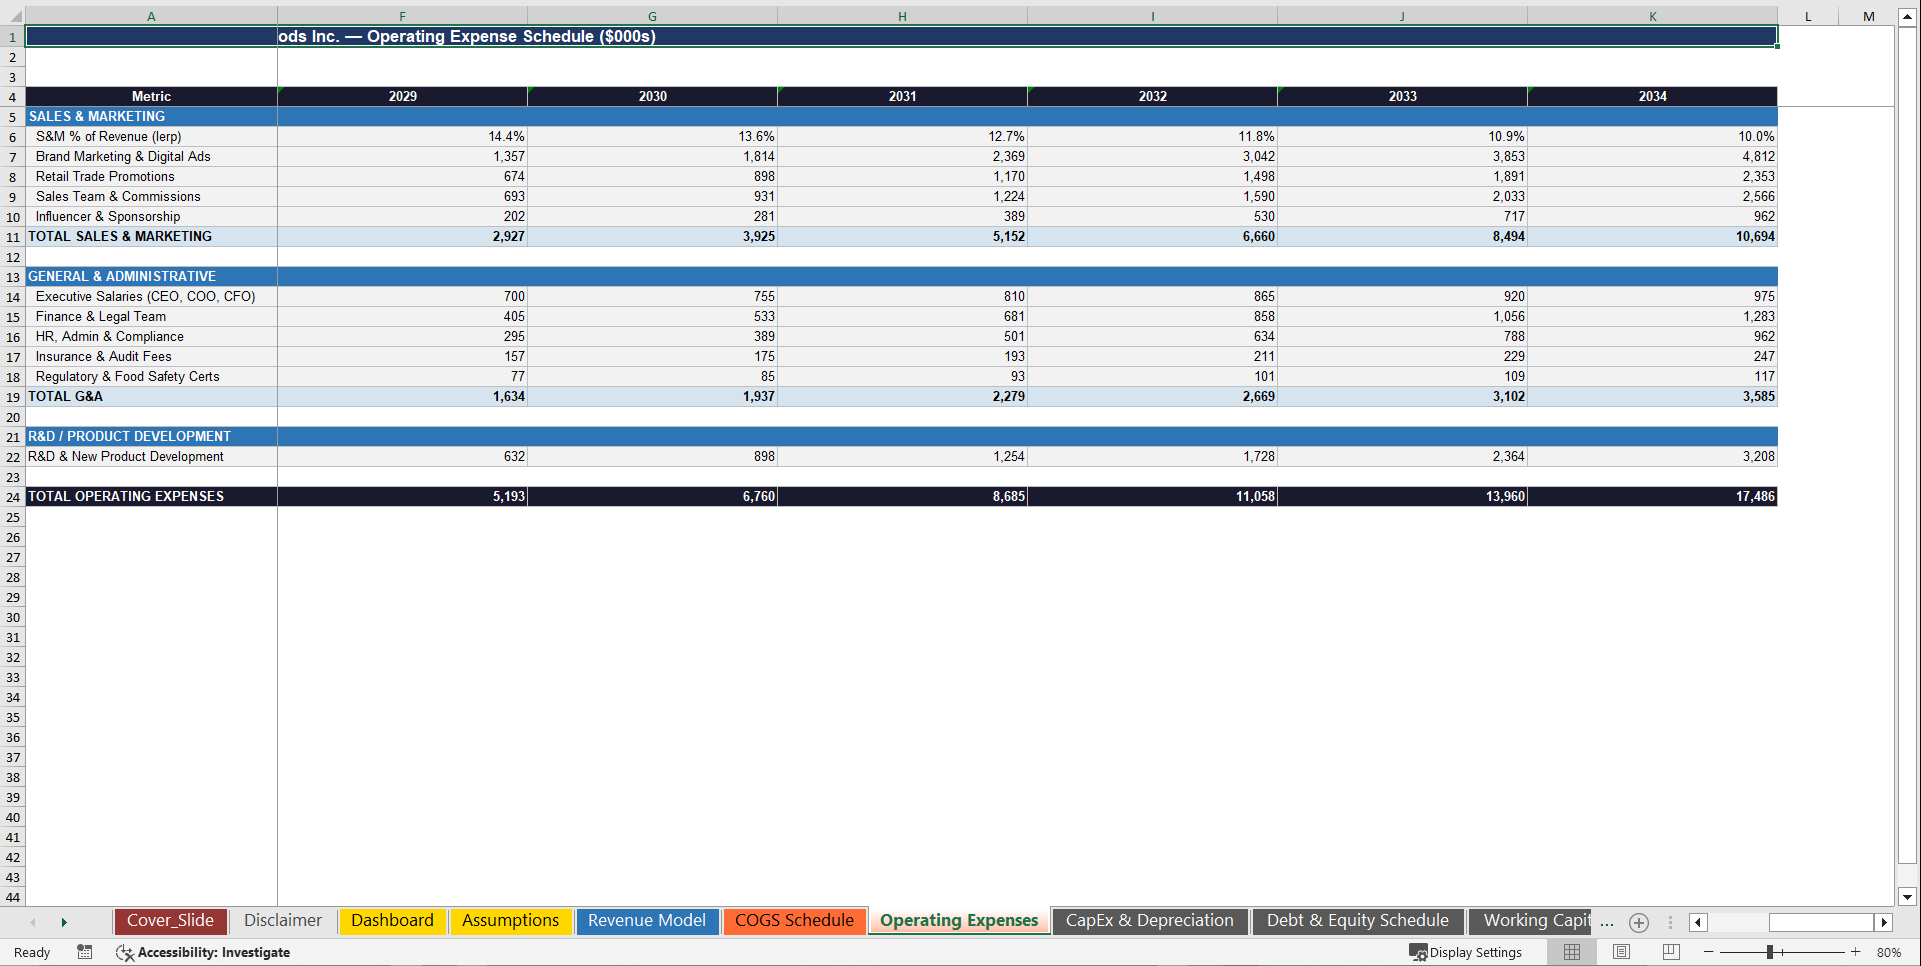1921x966 pixels.
Task: Open Page Break Preview view icon
Action: (x=1669, y=952)
